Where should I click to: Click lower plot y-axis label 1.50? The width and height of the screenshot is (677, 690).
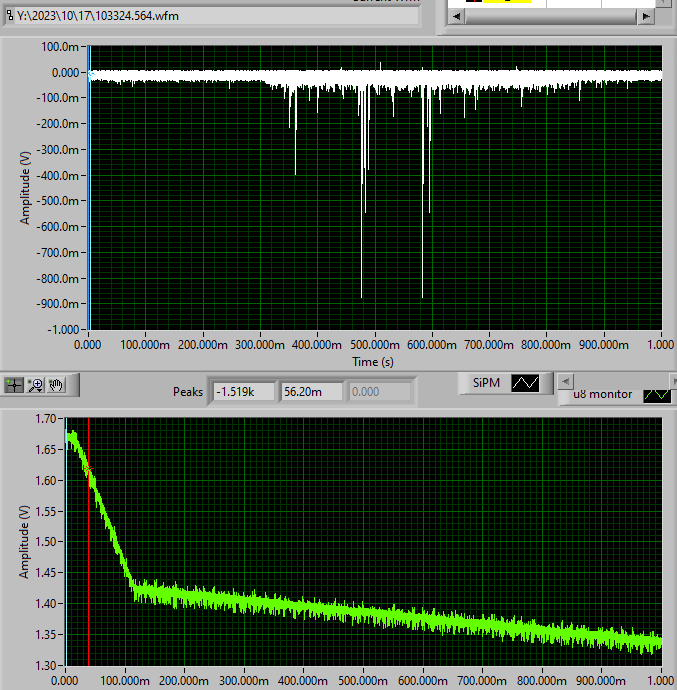point(46,542)
